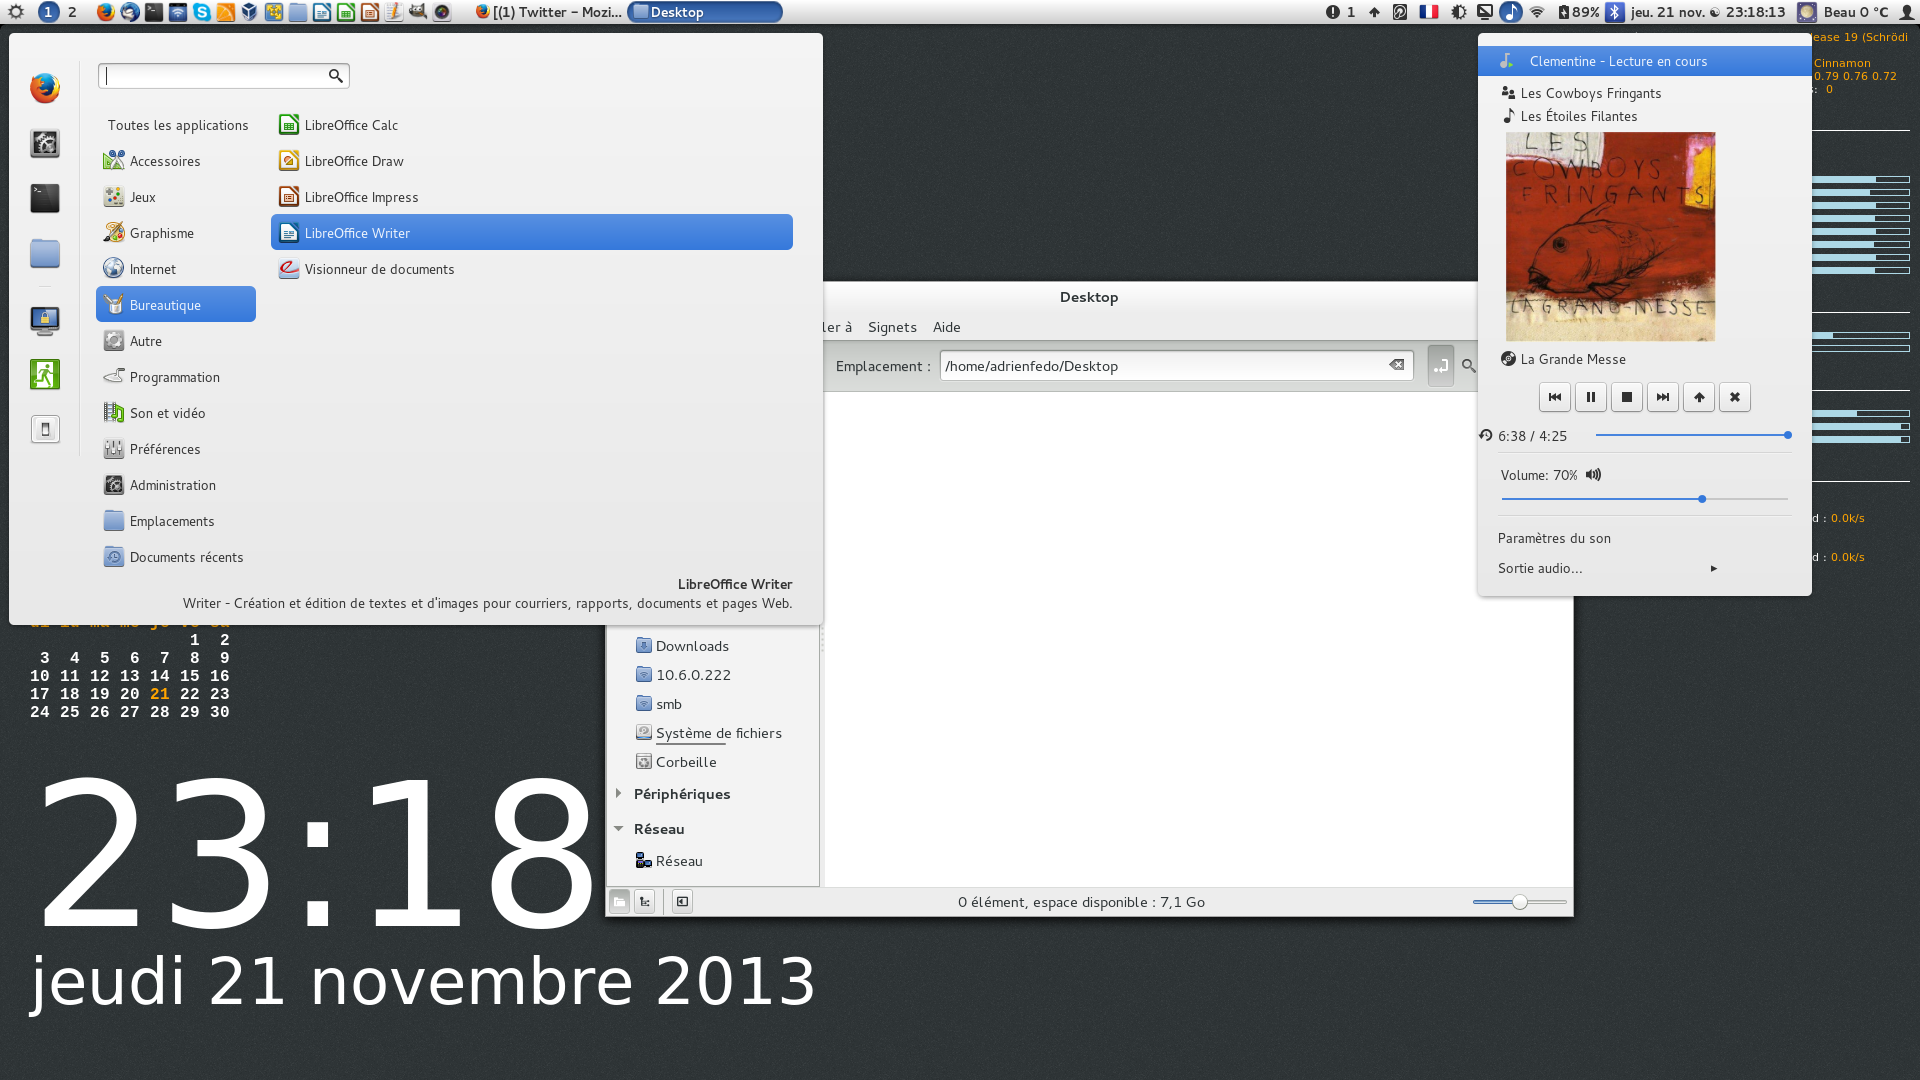1920x1080 pixels.
Task: Click Skype launcher in top panel
Action: (x=202, y=12)
